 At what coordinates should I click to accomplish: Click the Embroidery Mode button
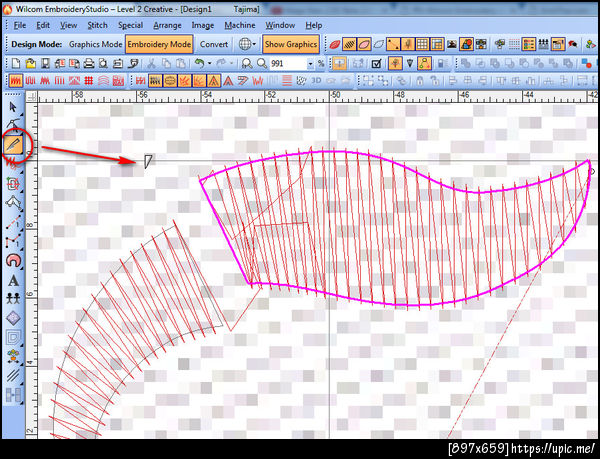tap(159, 44)
